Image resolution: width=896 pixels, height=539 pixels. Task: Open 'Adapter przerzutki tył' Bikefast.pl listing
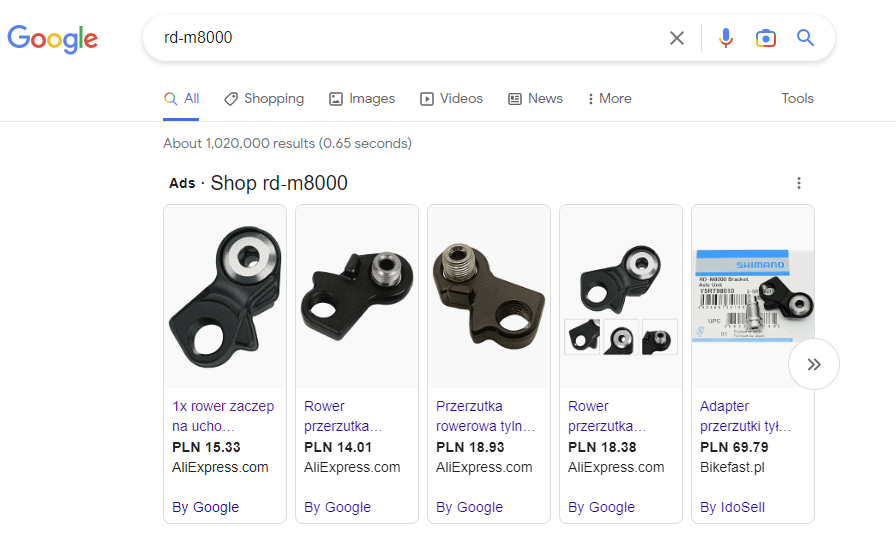(x=746, y=416)
